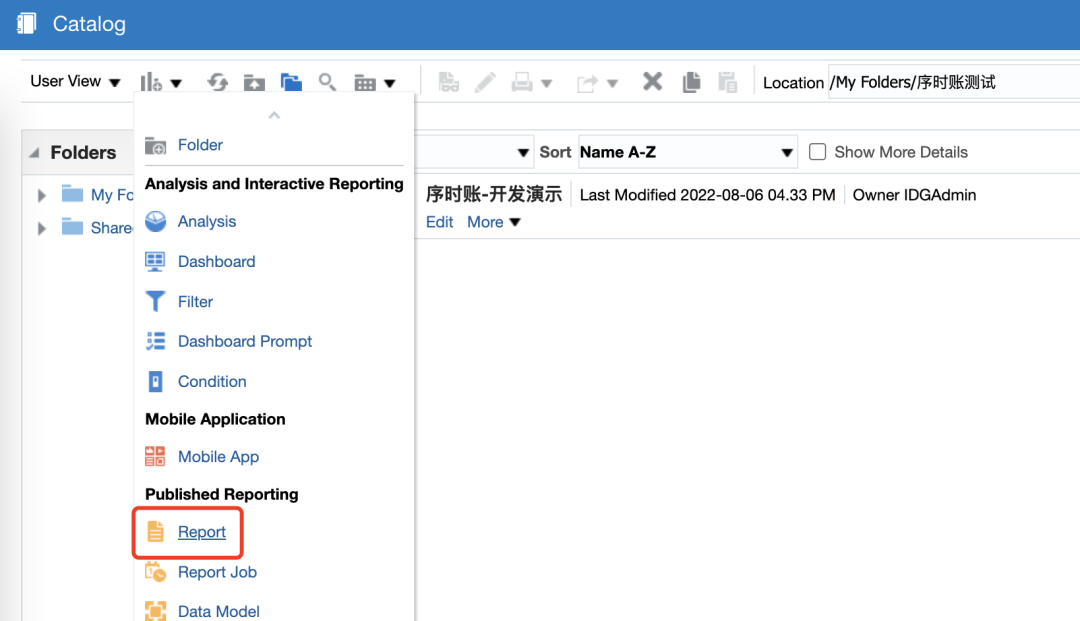Screen dimensions: 1080x621
Task: Select Dashboard menu entry
Action: [x=216, y=261]
